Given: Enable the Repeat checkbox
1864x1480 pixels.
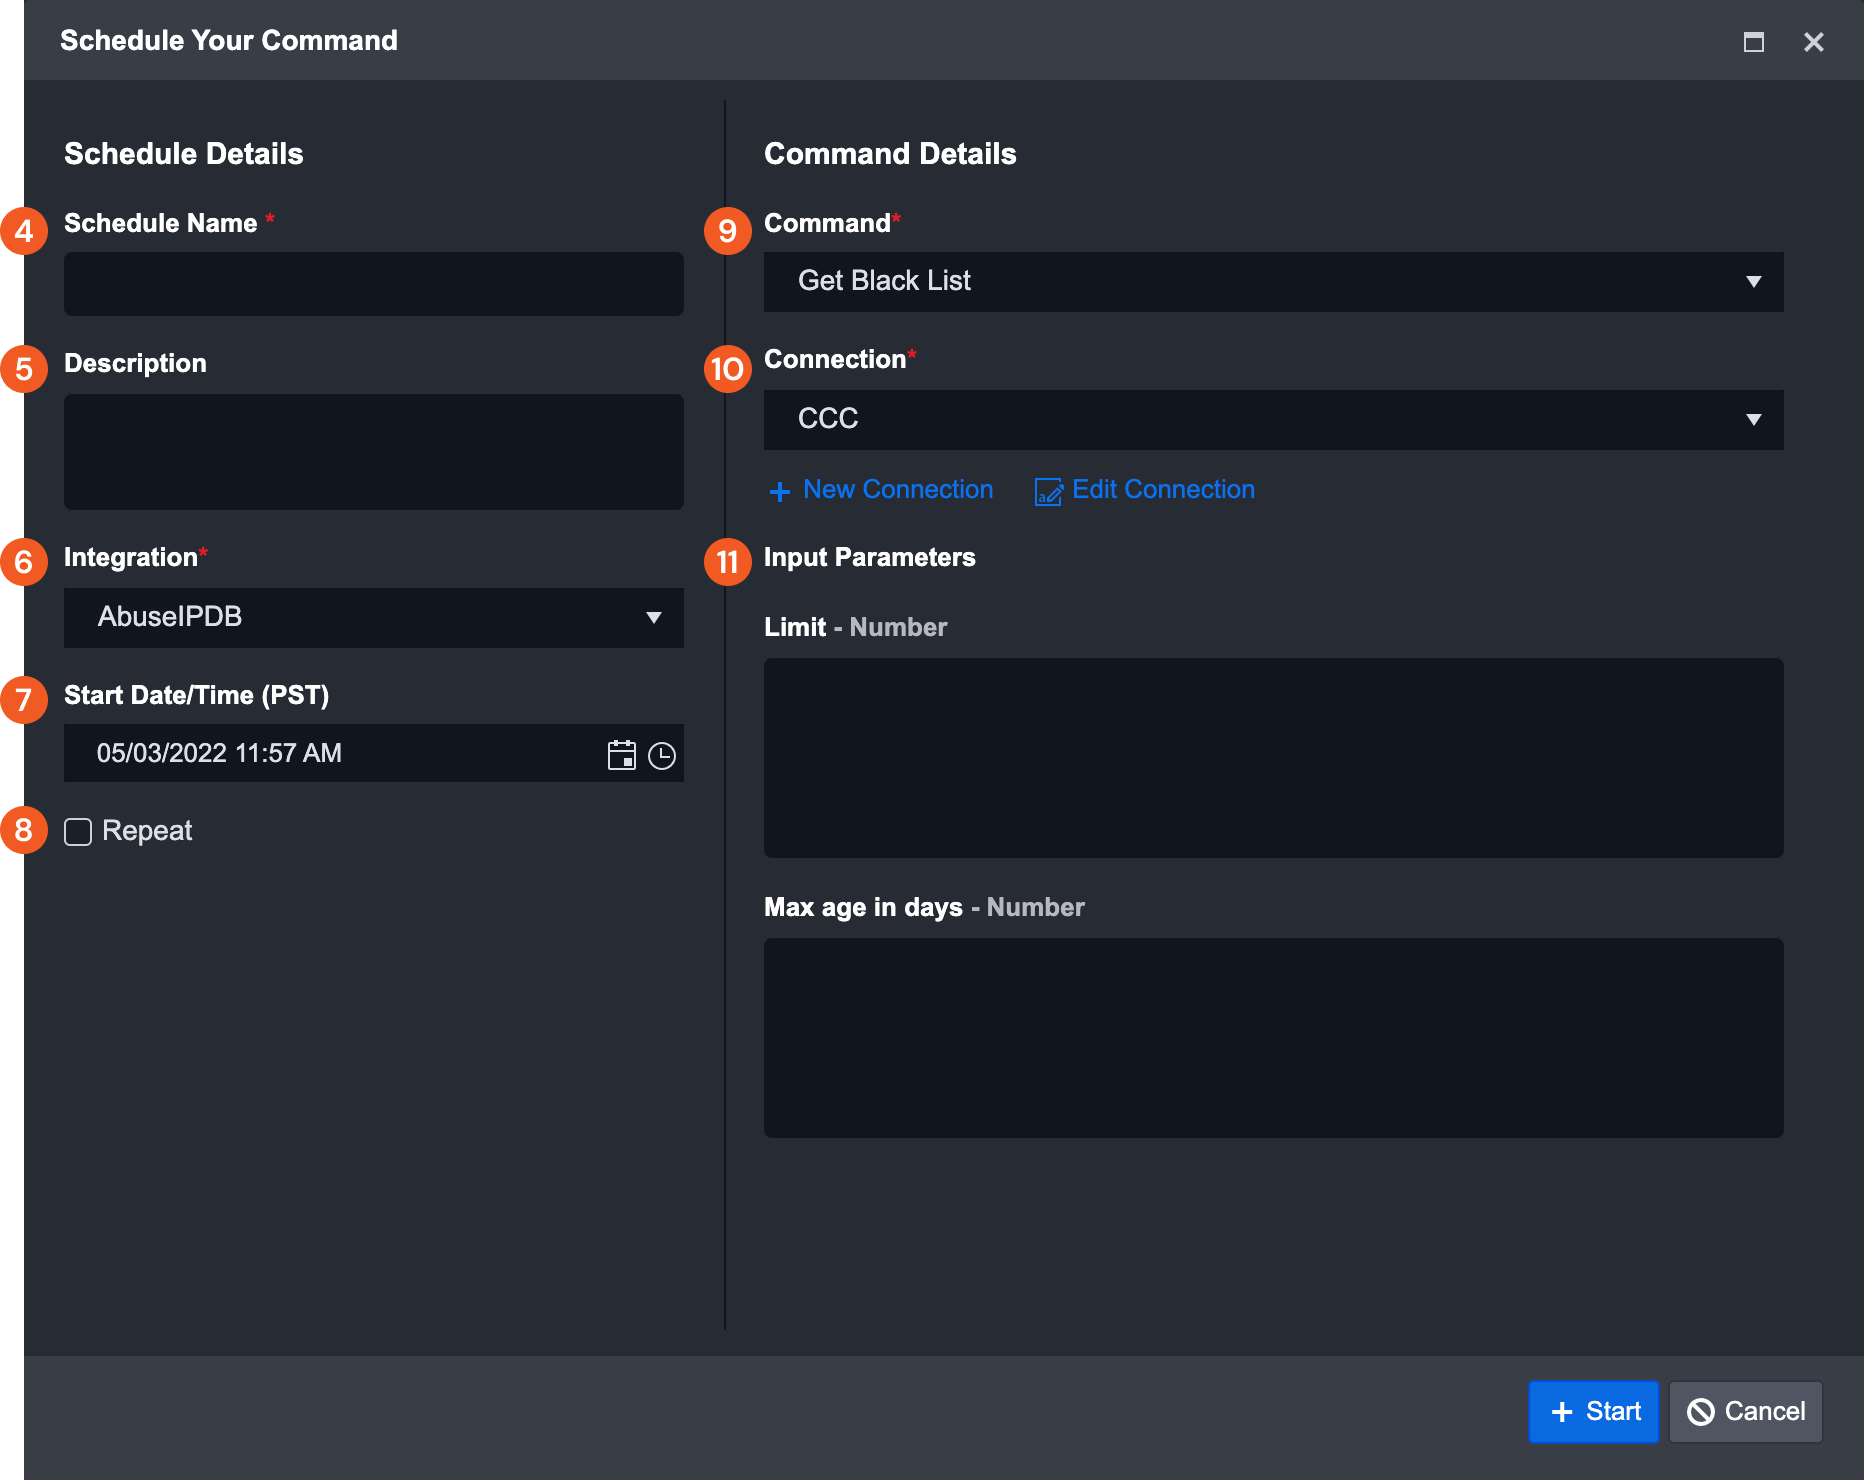Looking at the screenshot, I should [78, 832].
